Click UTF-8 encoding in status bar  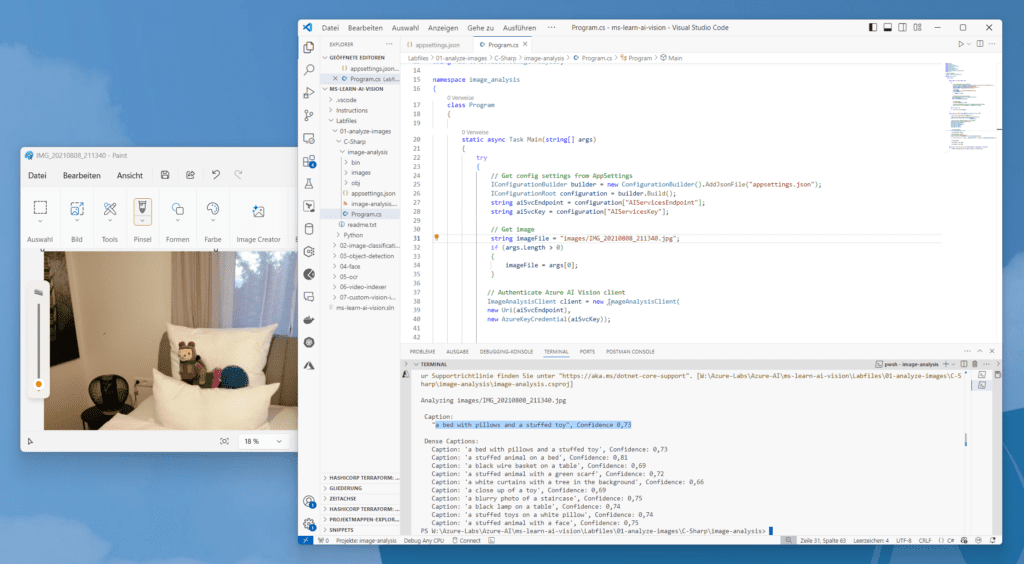pyautogui.click(x=904, y=540)
